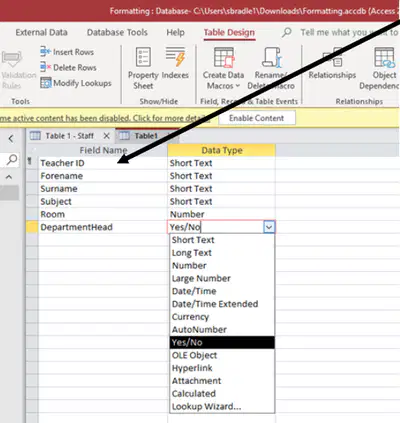Open Modify Lookups

click(x=76, y=83)
